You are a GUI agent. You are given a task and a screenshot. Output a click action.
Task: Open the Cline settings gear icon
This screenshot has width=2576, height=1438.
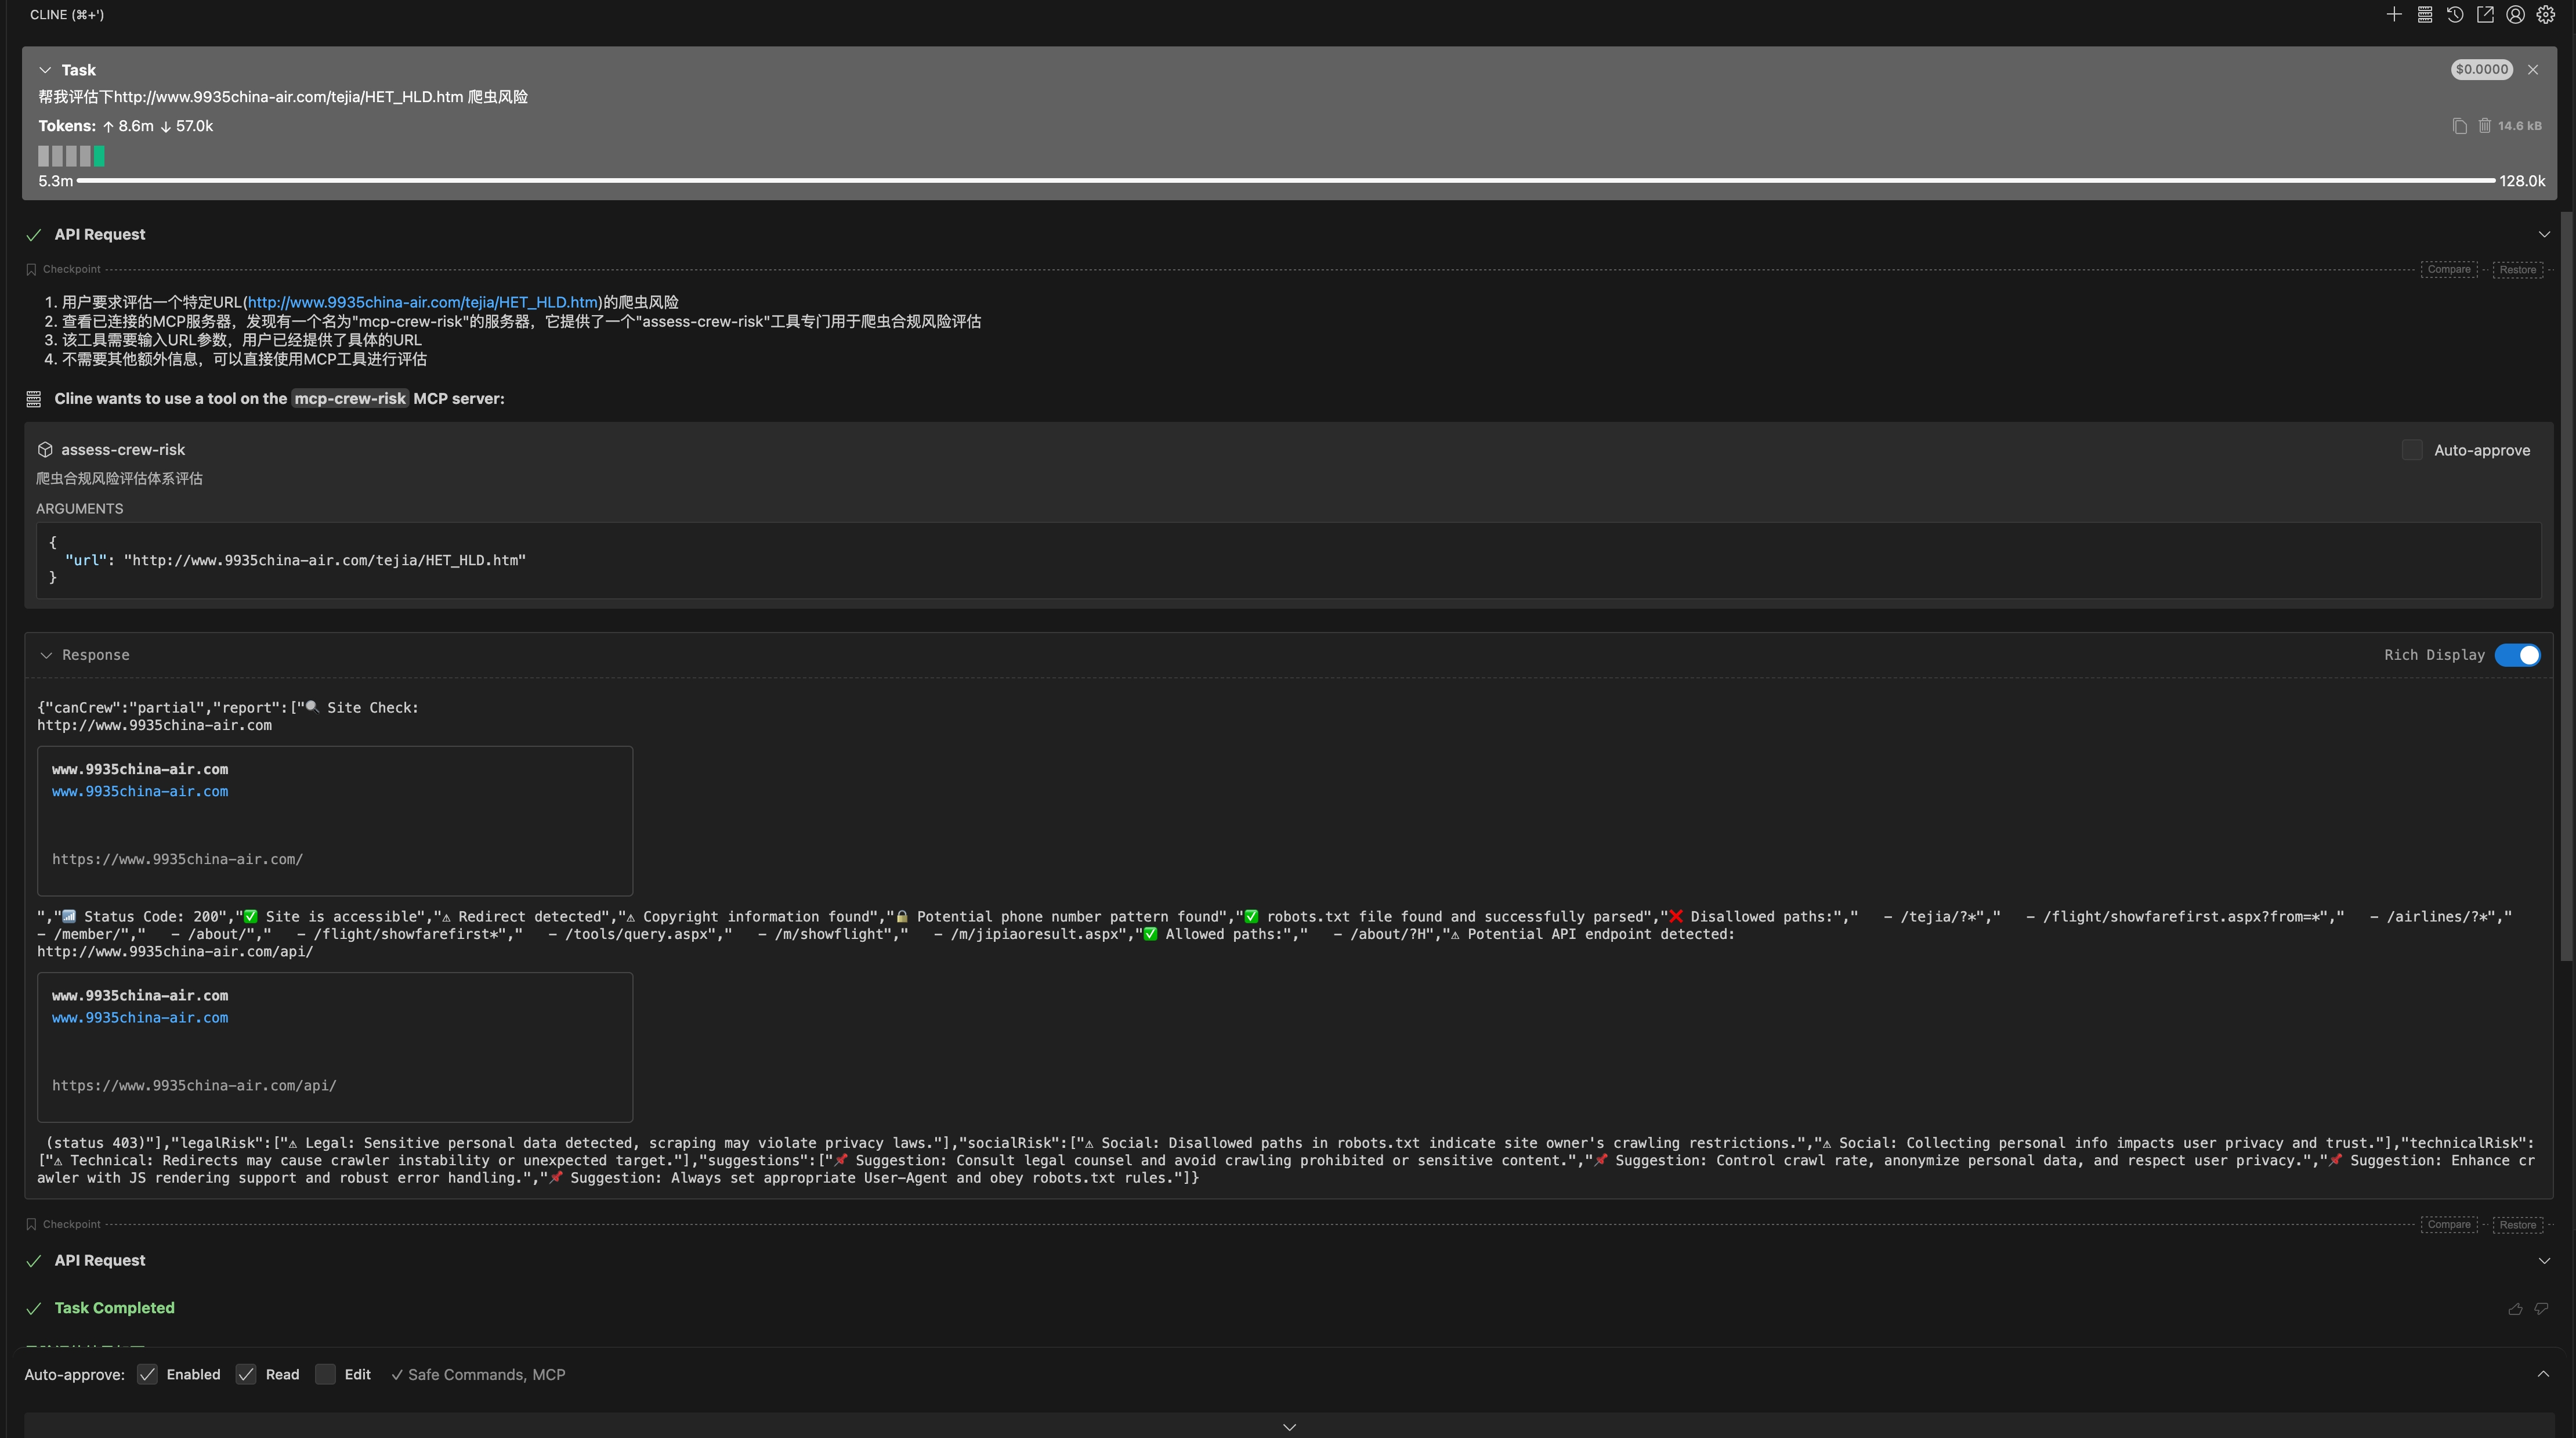2546,14
